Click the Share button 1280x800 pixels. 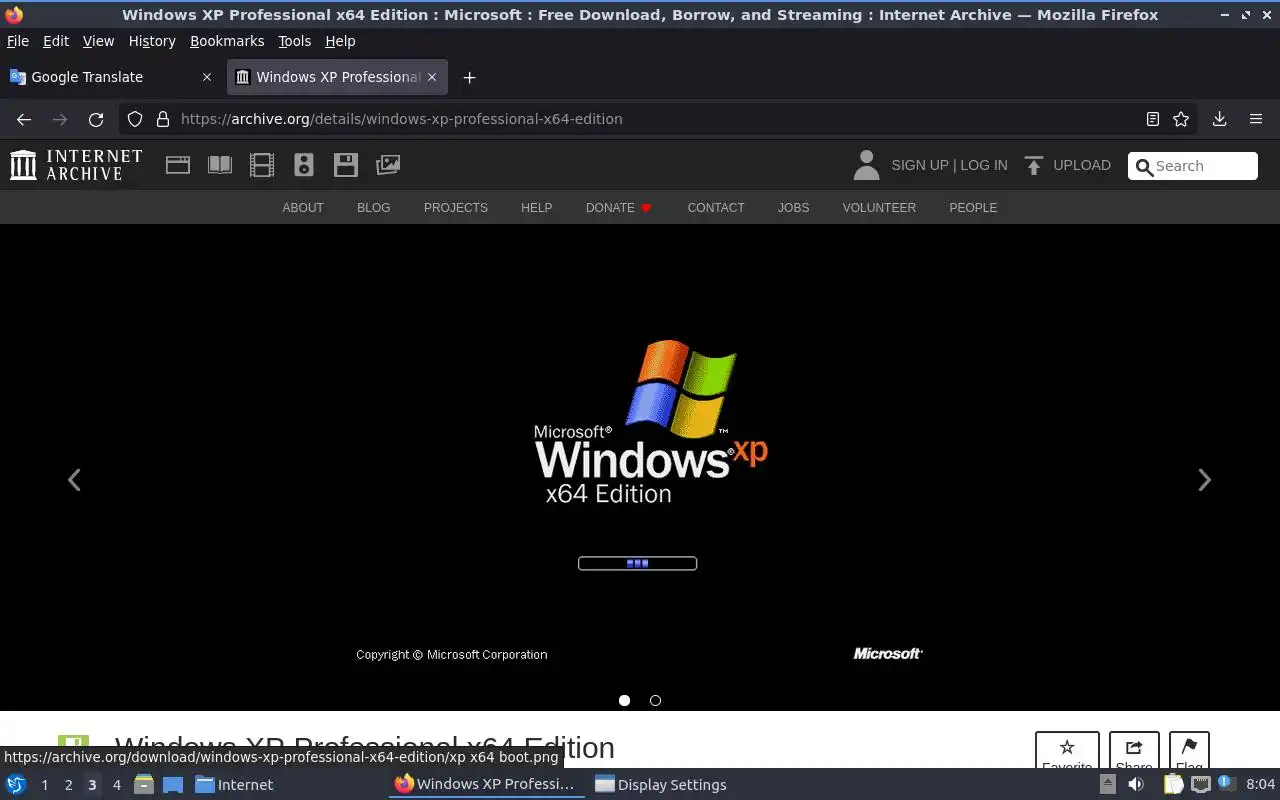pyautogui.click(x=1134, y=751)
